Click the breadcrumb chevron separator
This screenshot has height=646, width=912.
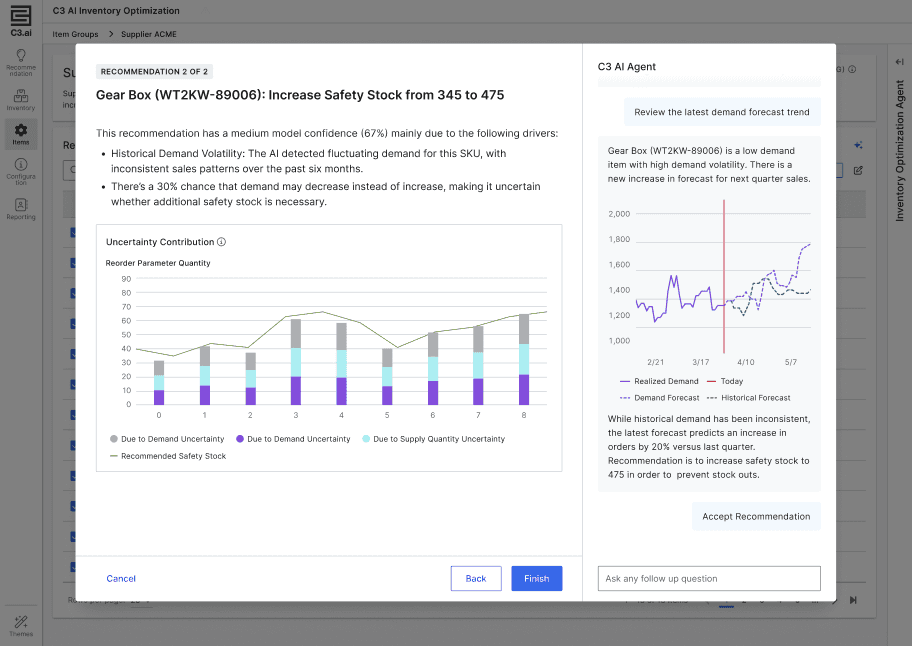coord(110,34)
